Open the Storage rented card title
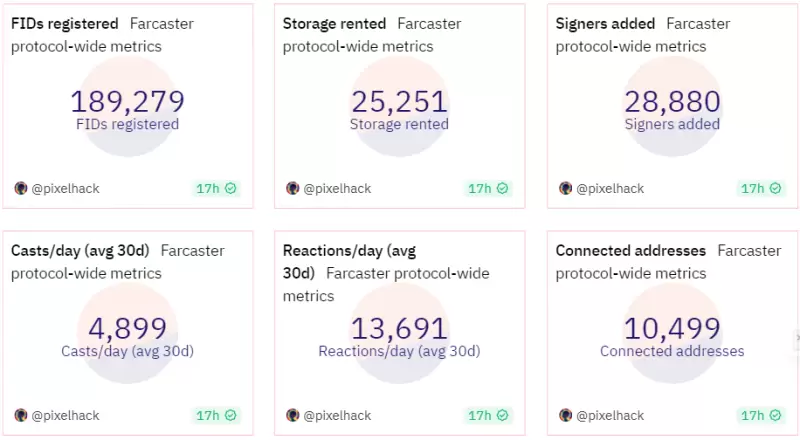800x440 pixels. [x=335, y=23]
